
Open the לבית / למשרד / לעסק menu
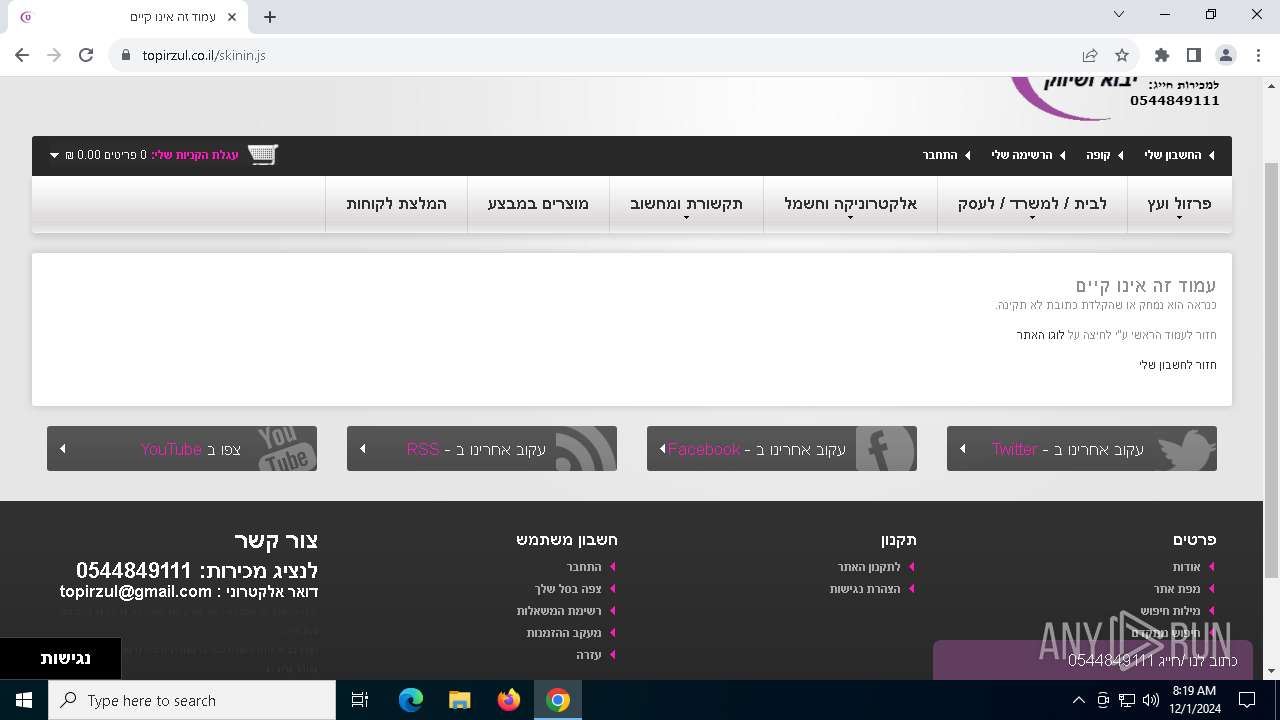(x=1032, y=204)
